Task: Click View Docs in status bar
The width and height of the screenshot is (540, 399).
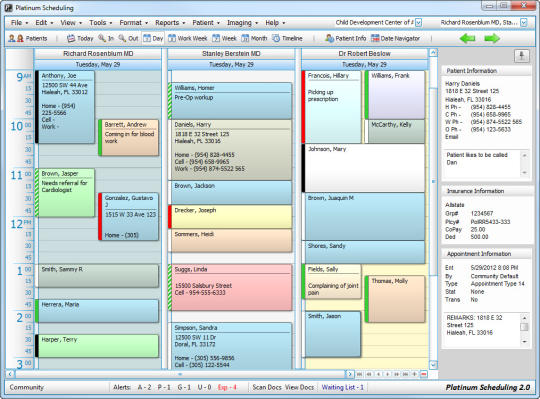Action: tap(299, 387)
